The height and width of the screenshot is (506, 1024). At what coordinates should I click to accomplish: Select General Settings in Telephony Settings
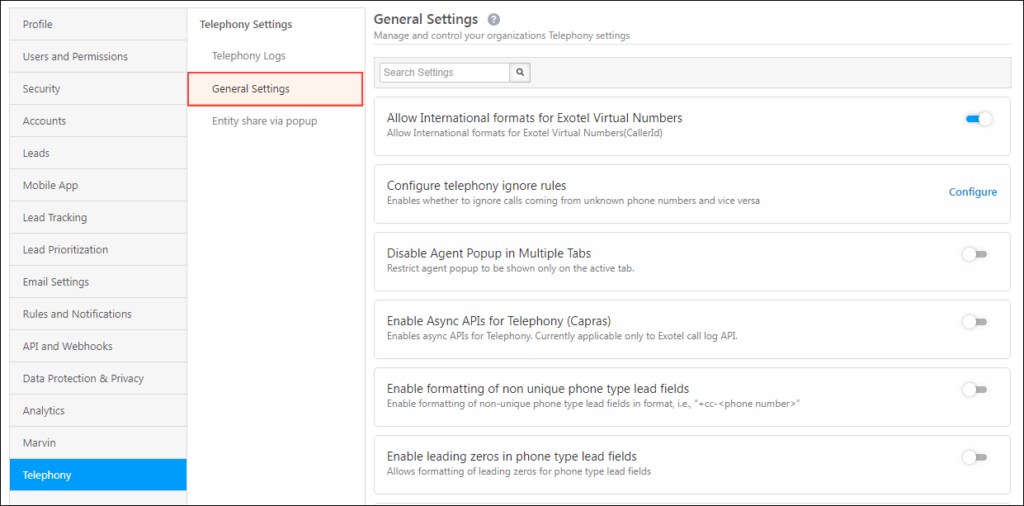(251, 89)
